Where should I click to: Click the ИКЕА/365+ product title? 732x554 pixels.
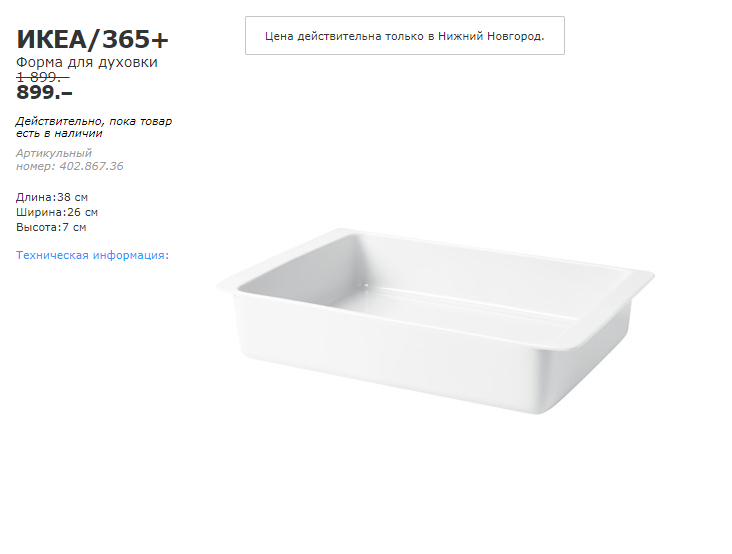(x=93, y=40)
